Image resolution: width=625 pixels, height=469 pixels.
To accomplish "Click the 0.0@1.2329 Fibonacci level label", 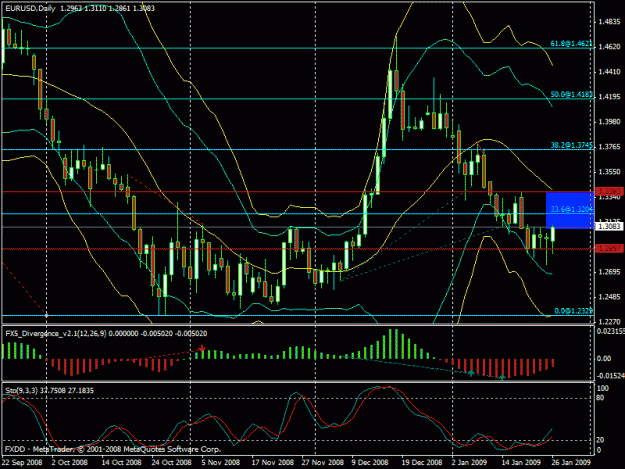I will (x=573, y=311).
